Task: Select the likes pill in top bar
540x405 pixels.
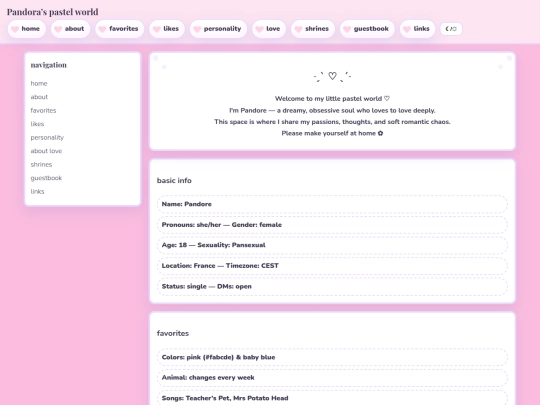Action: pos(167,29)
